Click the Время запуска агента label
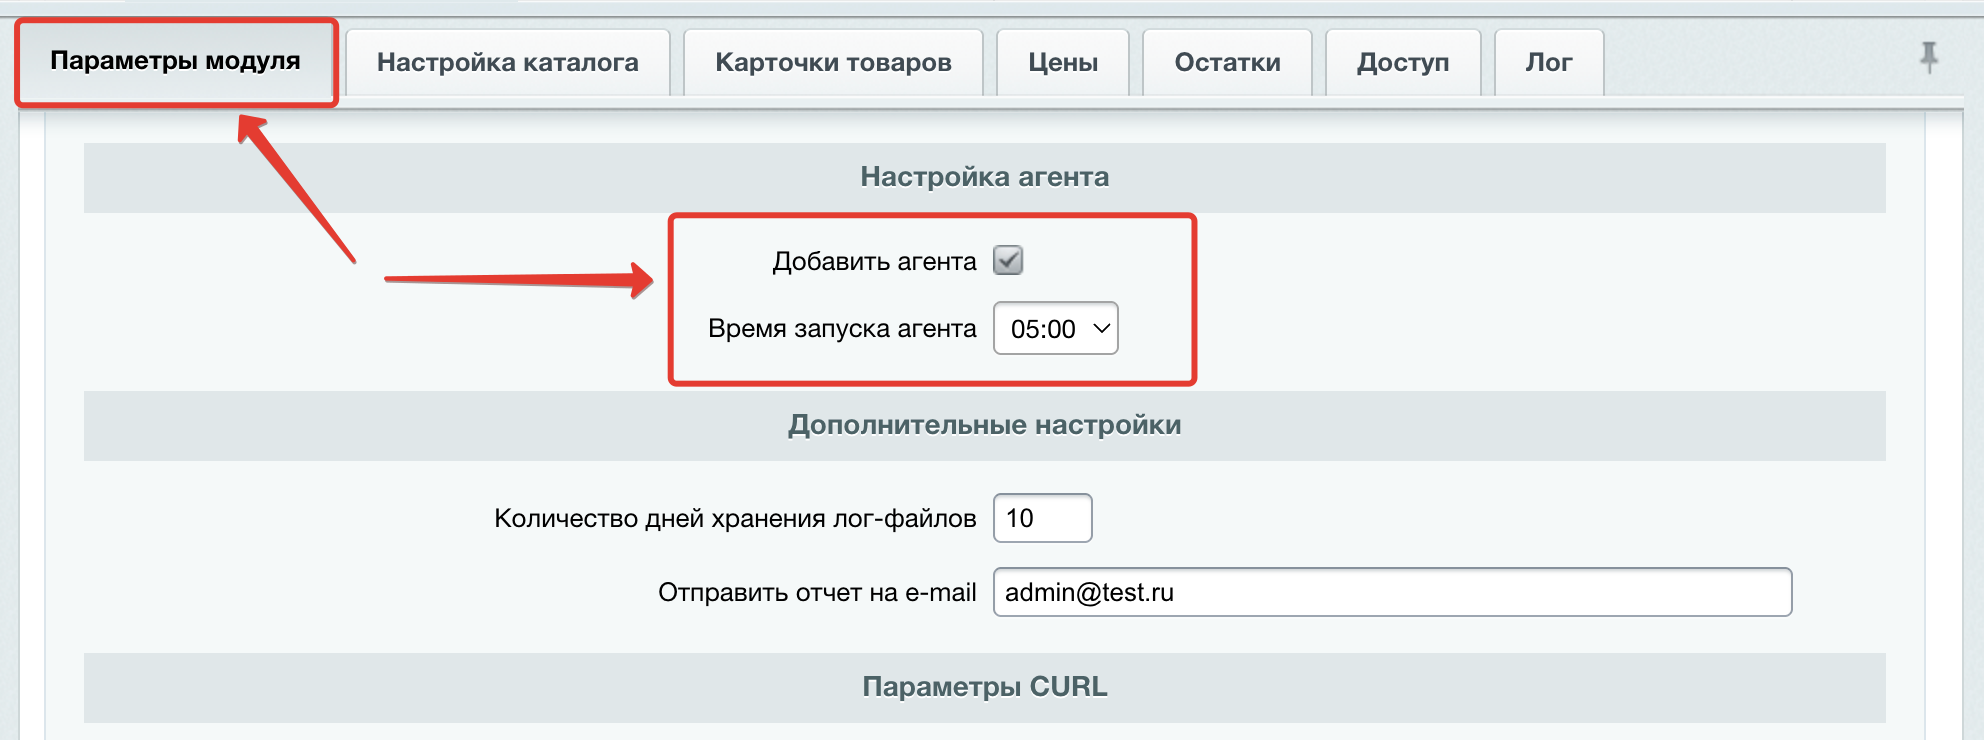Screen dimensions: 1984x740 tap(841, 329)
